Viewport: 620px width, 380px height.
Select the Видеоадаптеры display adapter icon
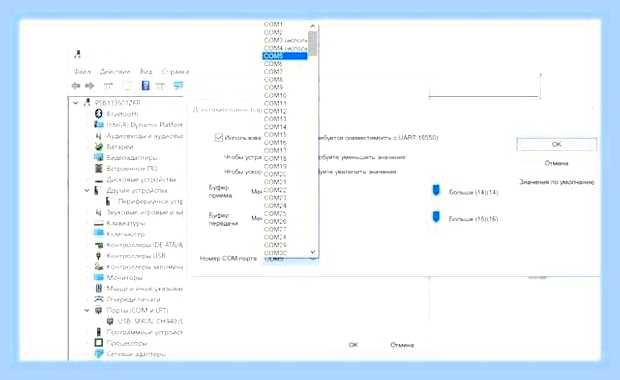pyautogui.click(x=99, y=157)
